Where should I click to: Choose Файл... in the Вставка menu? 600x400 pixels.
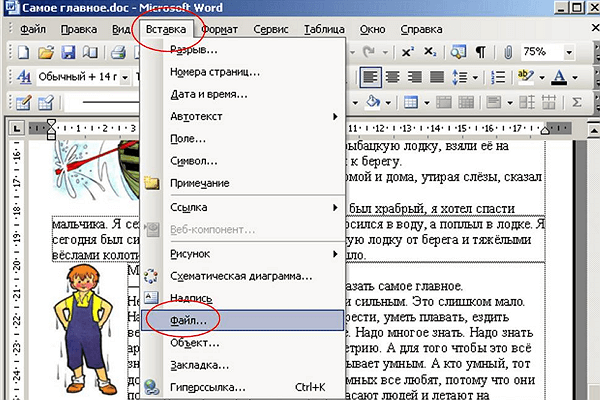click(x=243, y=320)
